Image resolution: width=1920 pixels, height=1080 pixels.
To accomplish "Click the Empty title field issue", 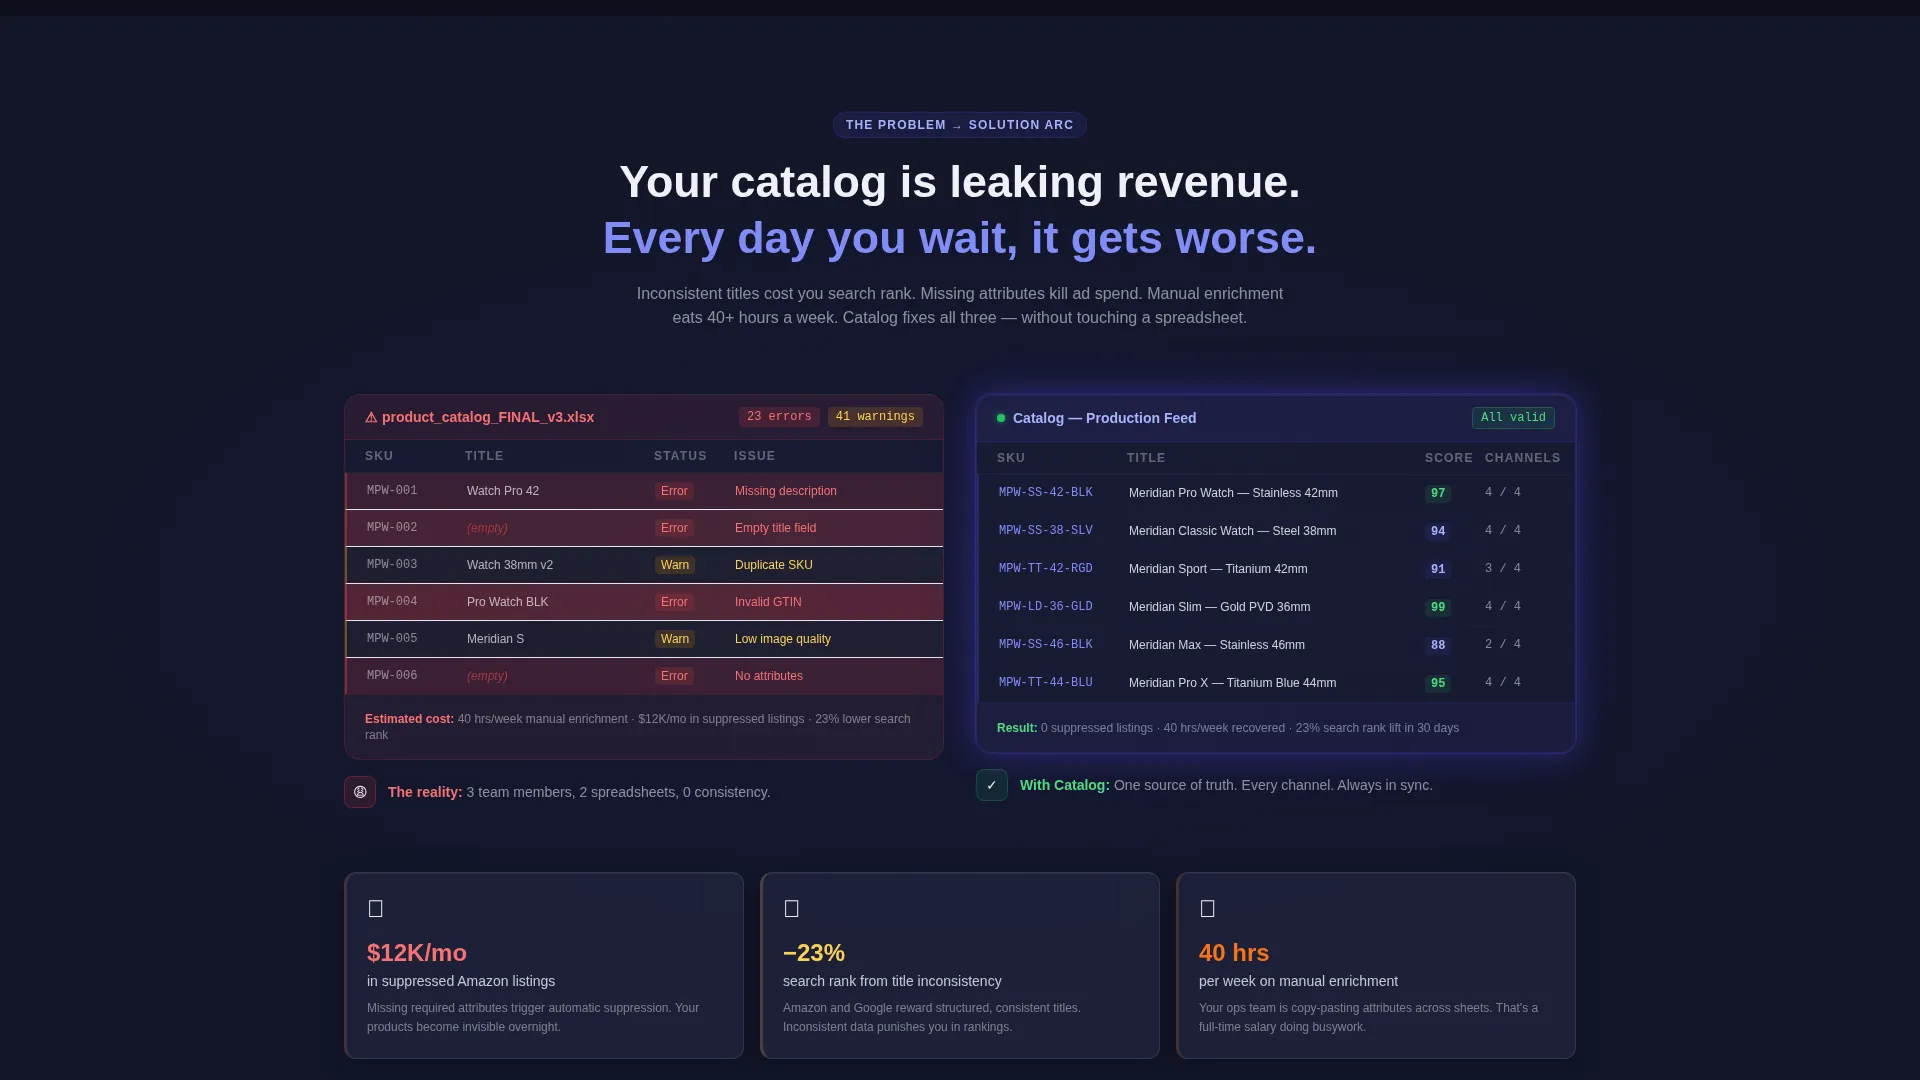I will coord(775,528).
